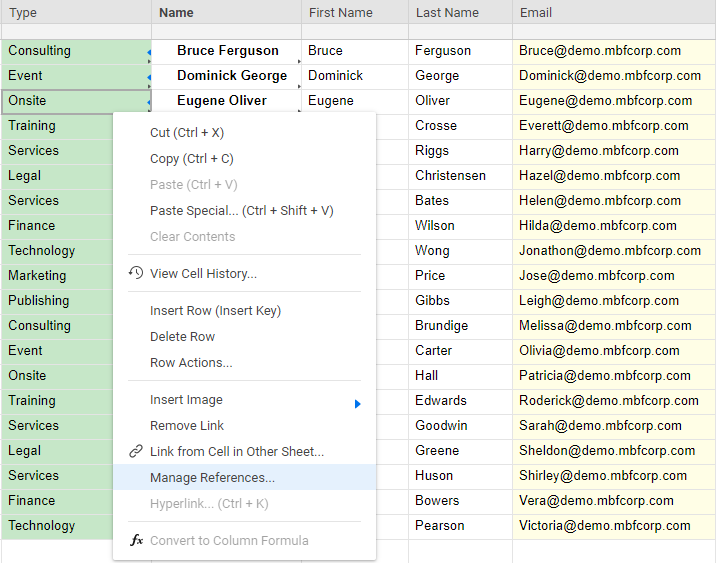Choose Copy (Ctrl + C) menu option

(191, 159)
